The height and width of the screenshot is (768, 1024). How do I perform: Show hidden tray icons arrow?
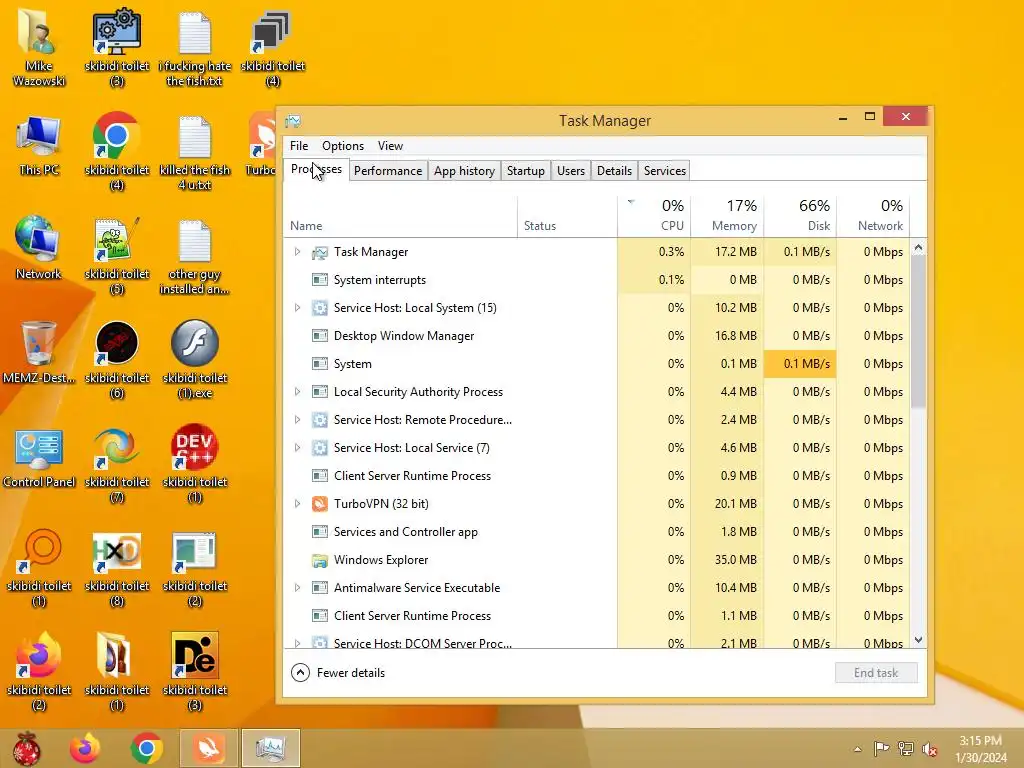857,749
